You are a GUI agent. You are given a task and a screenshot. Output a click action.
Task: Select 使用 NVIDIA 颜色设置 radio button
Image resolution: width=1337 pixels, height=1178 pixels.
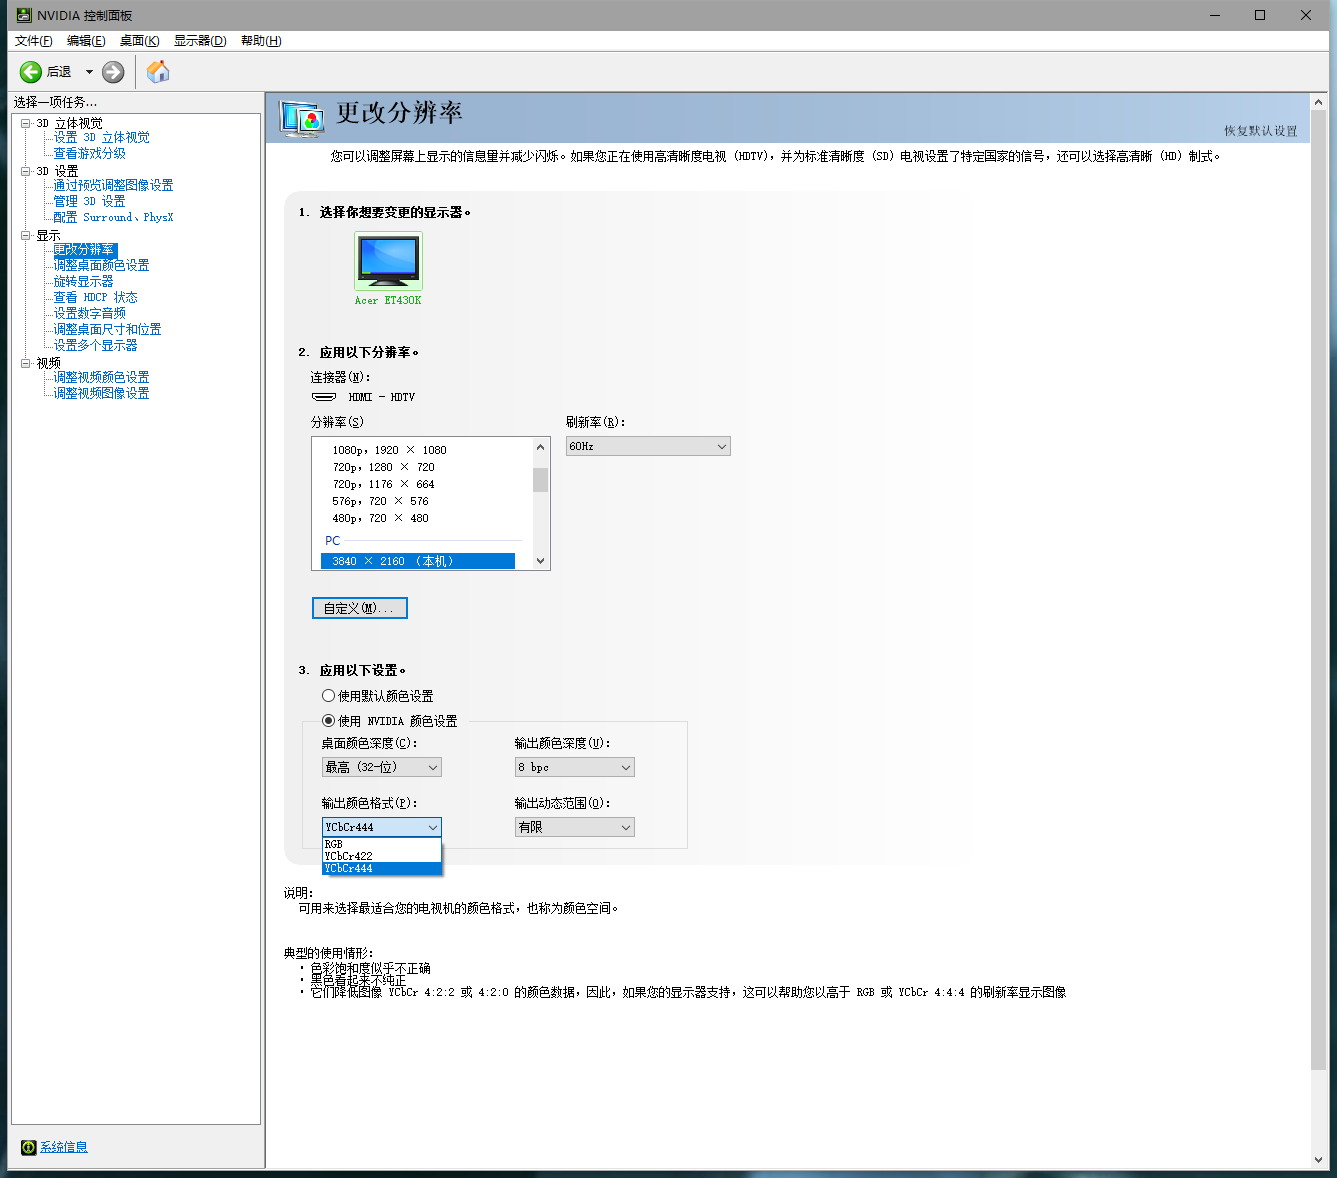328,720
